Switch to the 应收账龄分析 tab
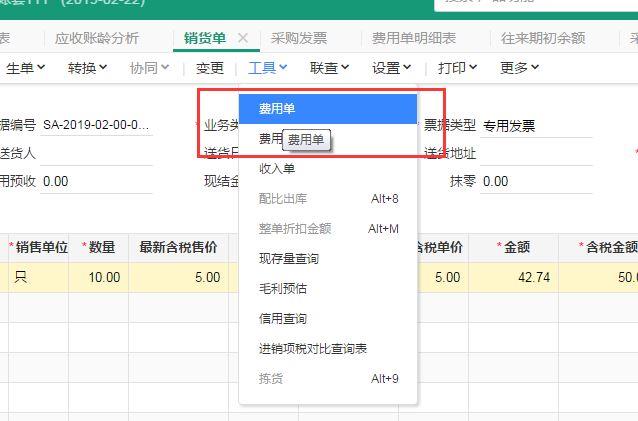This screenshot has width=638, height=421. 97,38
